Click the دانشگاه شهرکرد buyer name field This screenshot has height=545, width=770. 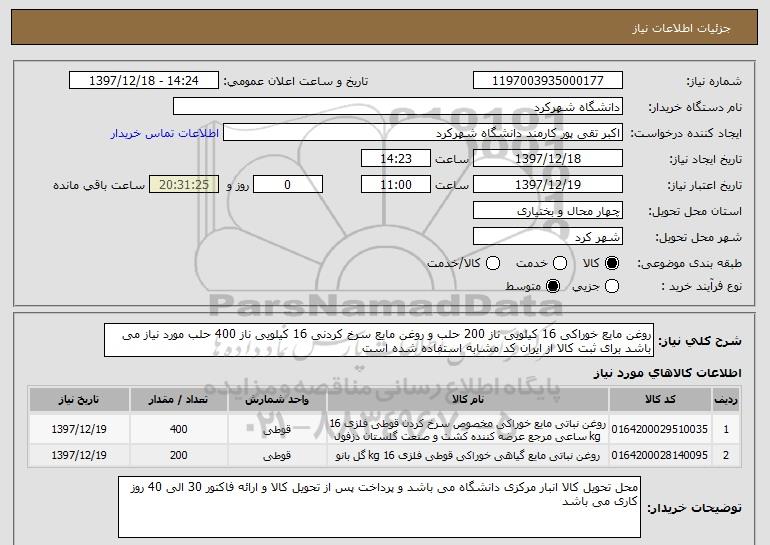click(x=398, y=107)
